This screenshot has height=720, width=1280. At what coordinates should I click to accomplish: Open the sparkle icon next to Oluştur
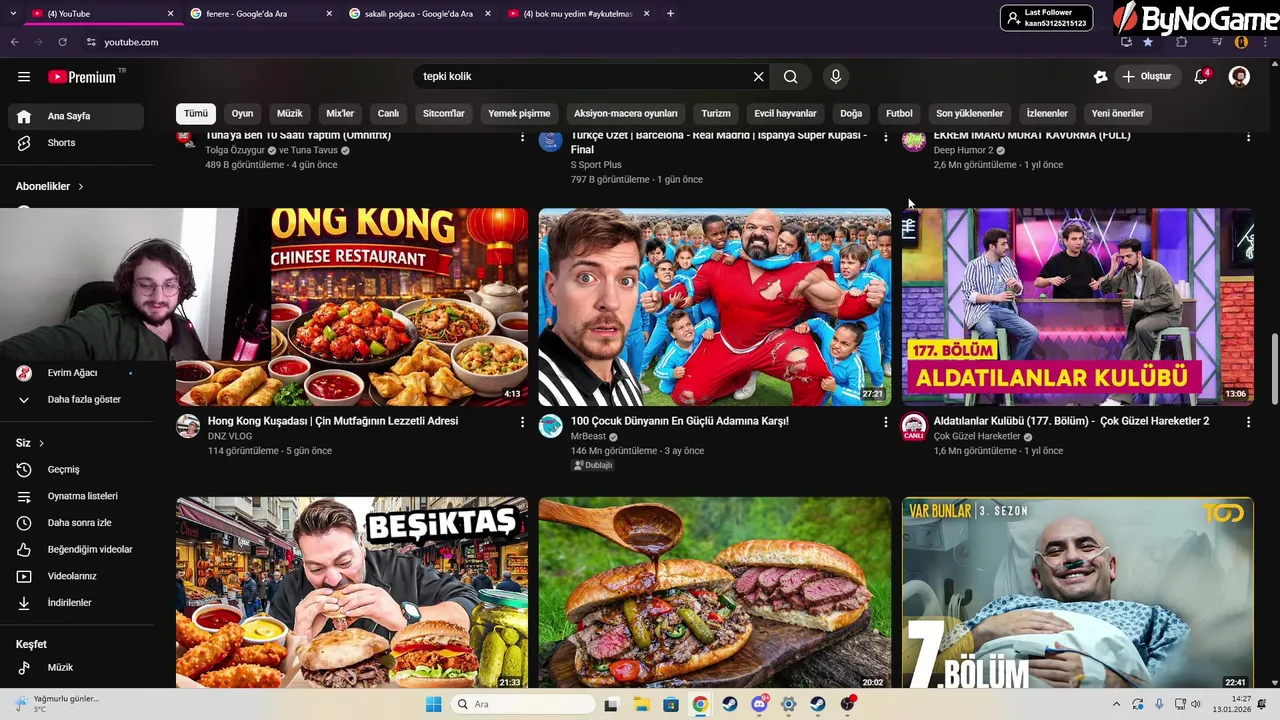point(1101,77)
